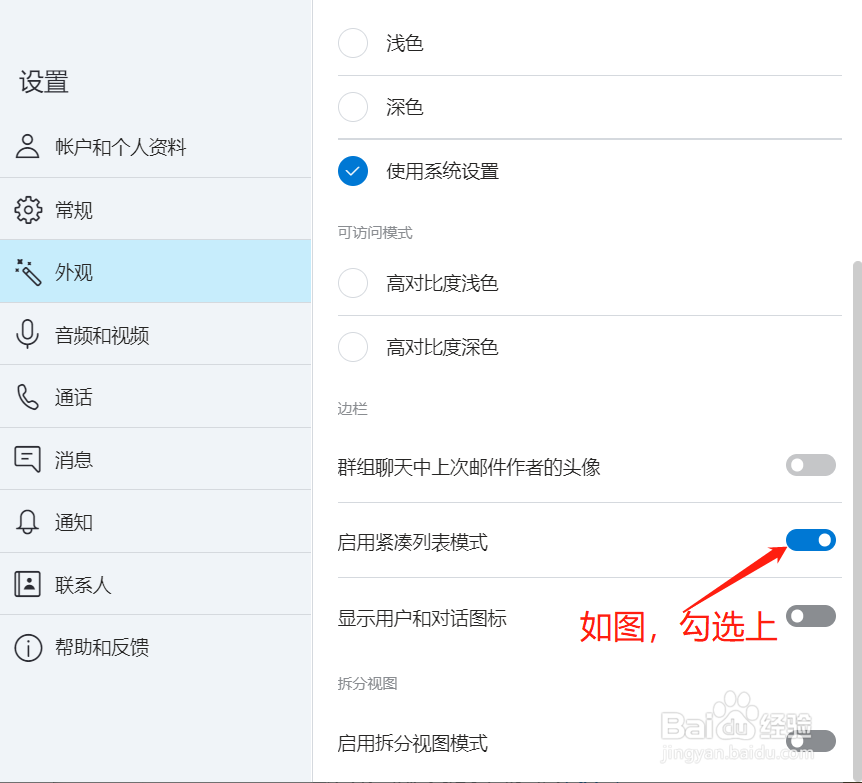The height and width of the screenshot is (783, 862).
Task: Click the 启用紧凑列表模式 label text
Action: [412, 542]
